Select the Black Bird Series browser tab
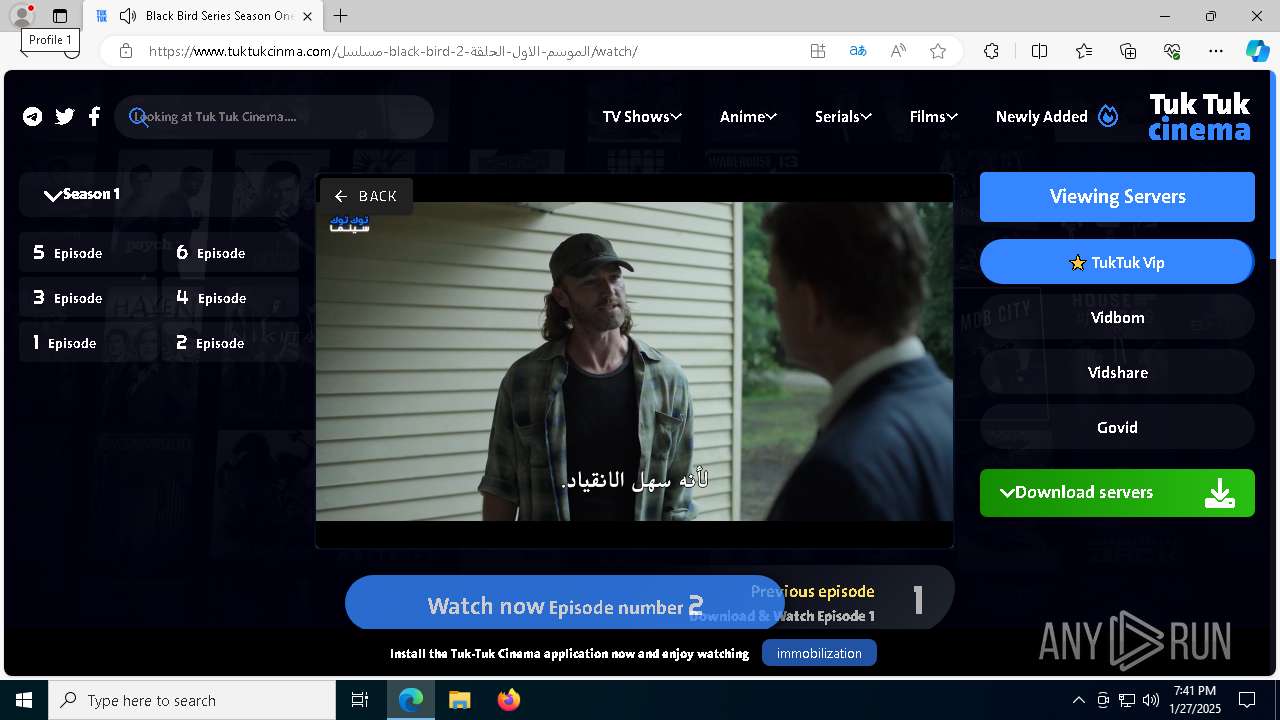Screen dimensions: 1280x720 [x=202, y=16]
